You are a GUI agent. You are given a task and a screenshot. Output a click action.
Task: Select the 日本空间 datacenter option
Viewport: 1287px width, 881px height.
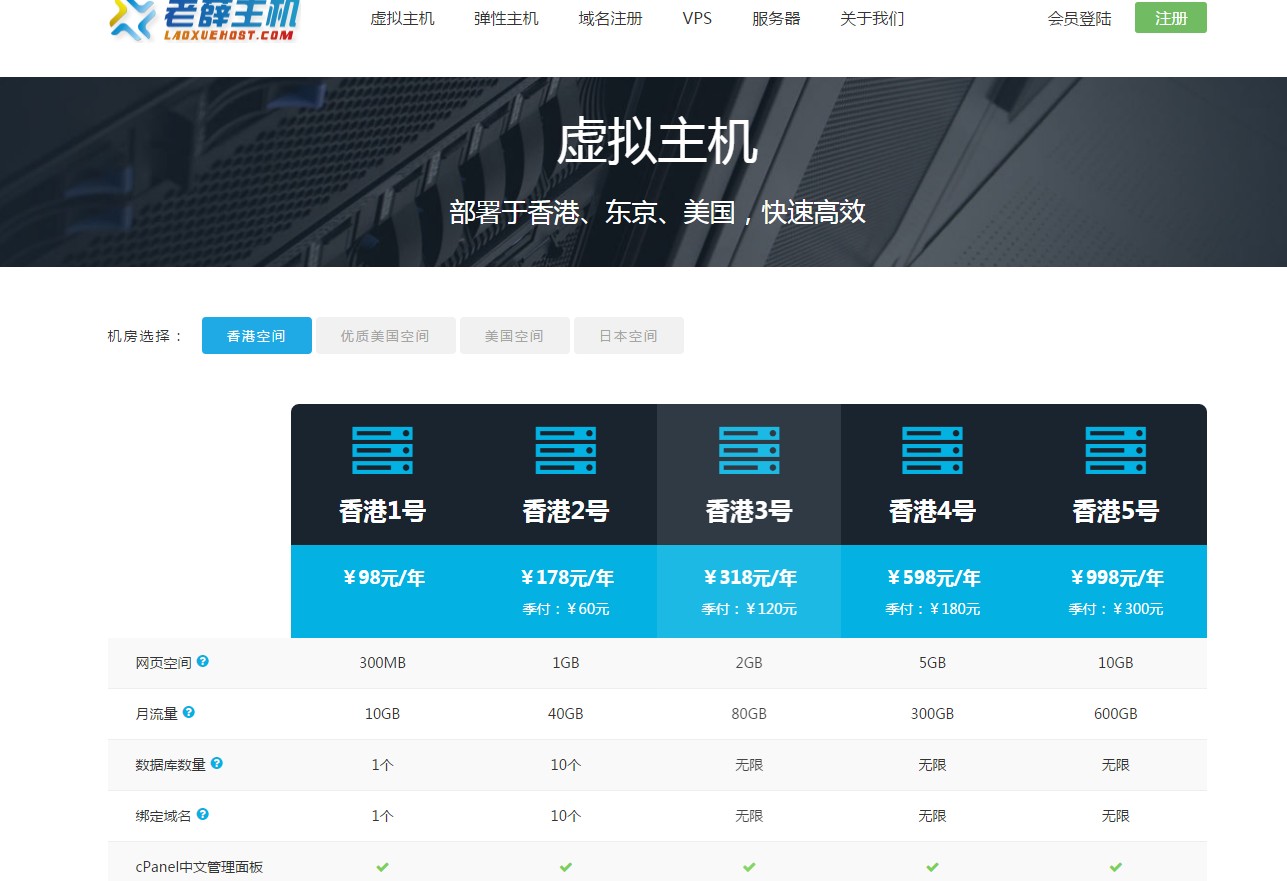pyautogui.click(x=628, y=335)
